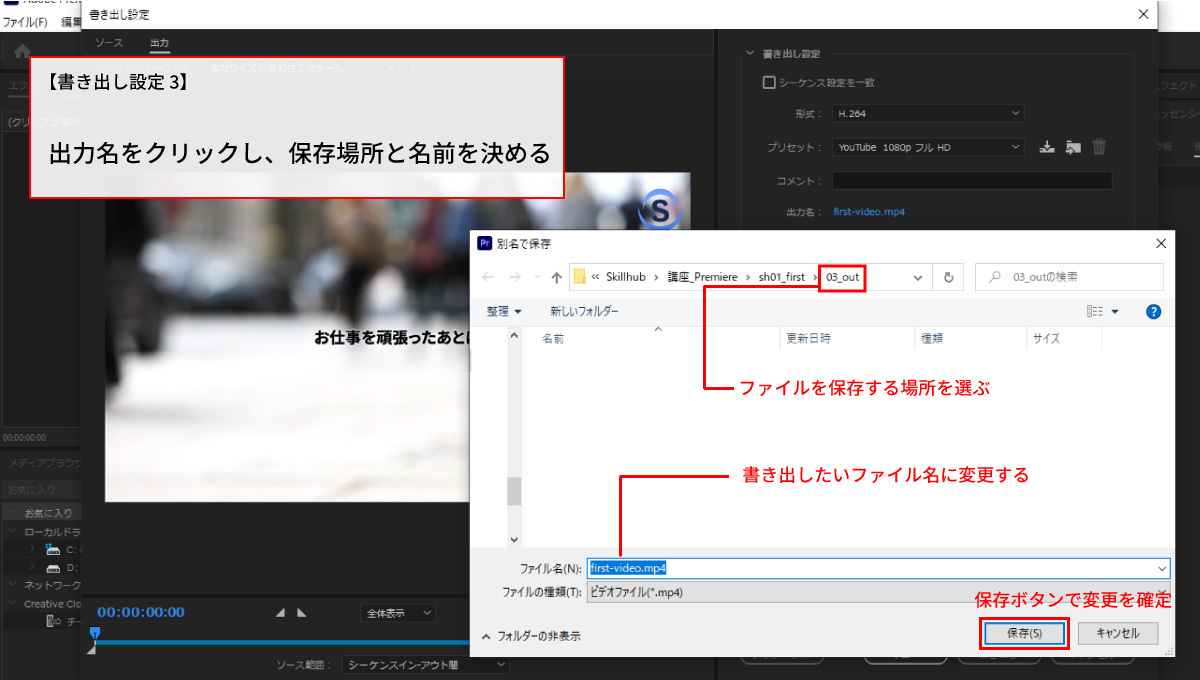Image resolution: width=1200 pixels, height=680 pixels.
Task: Collapse the ローカルドライブ tree node
Action: (x=13, y=532)
